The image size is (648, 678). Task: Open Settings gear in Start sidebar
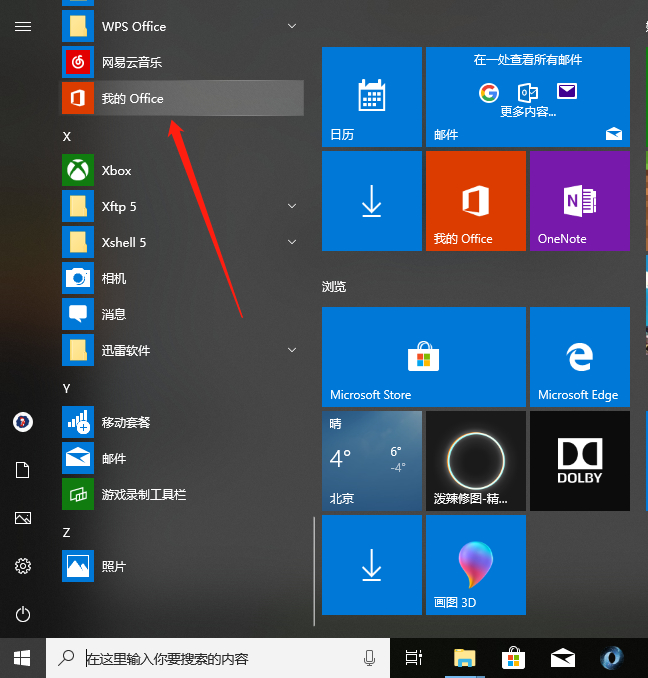tap(23, 566)
